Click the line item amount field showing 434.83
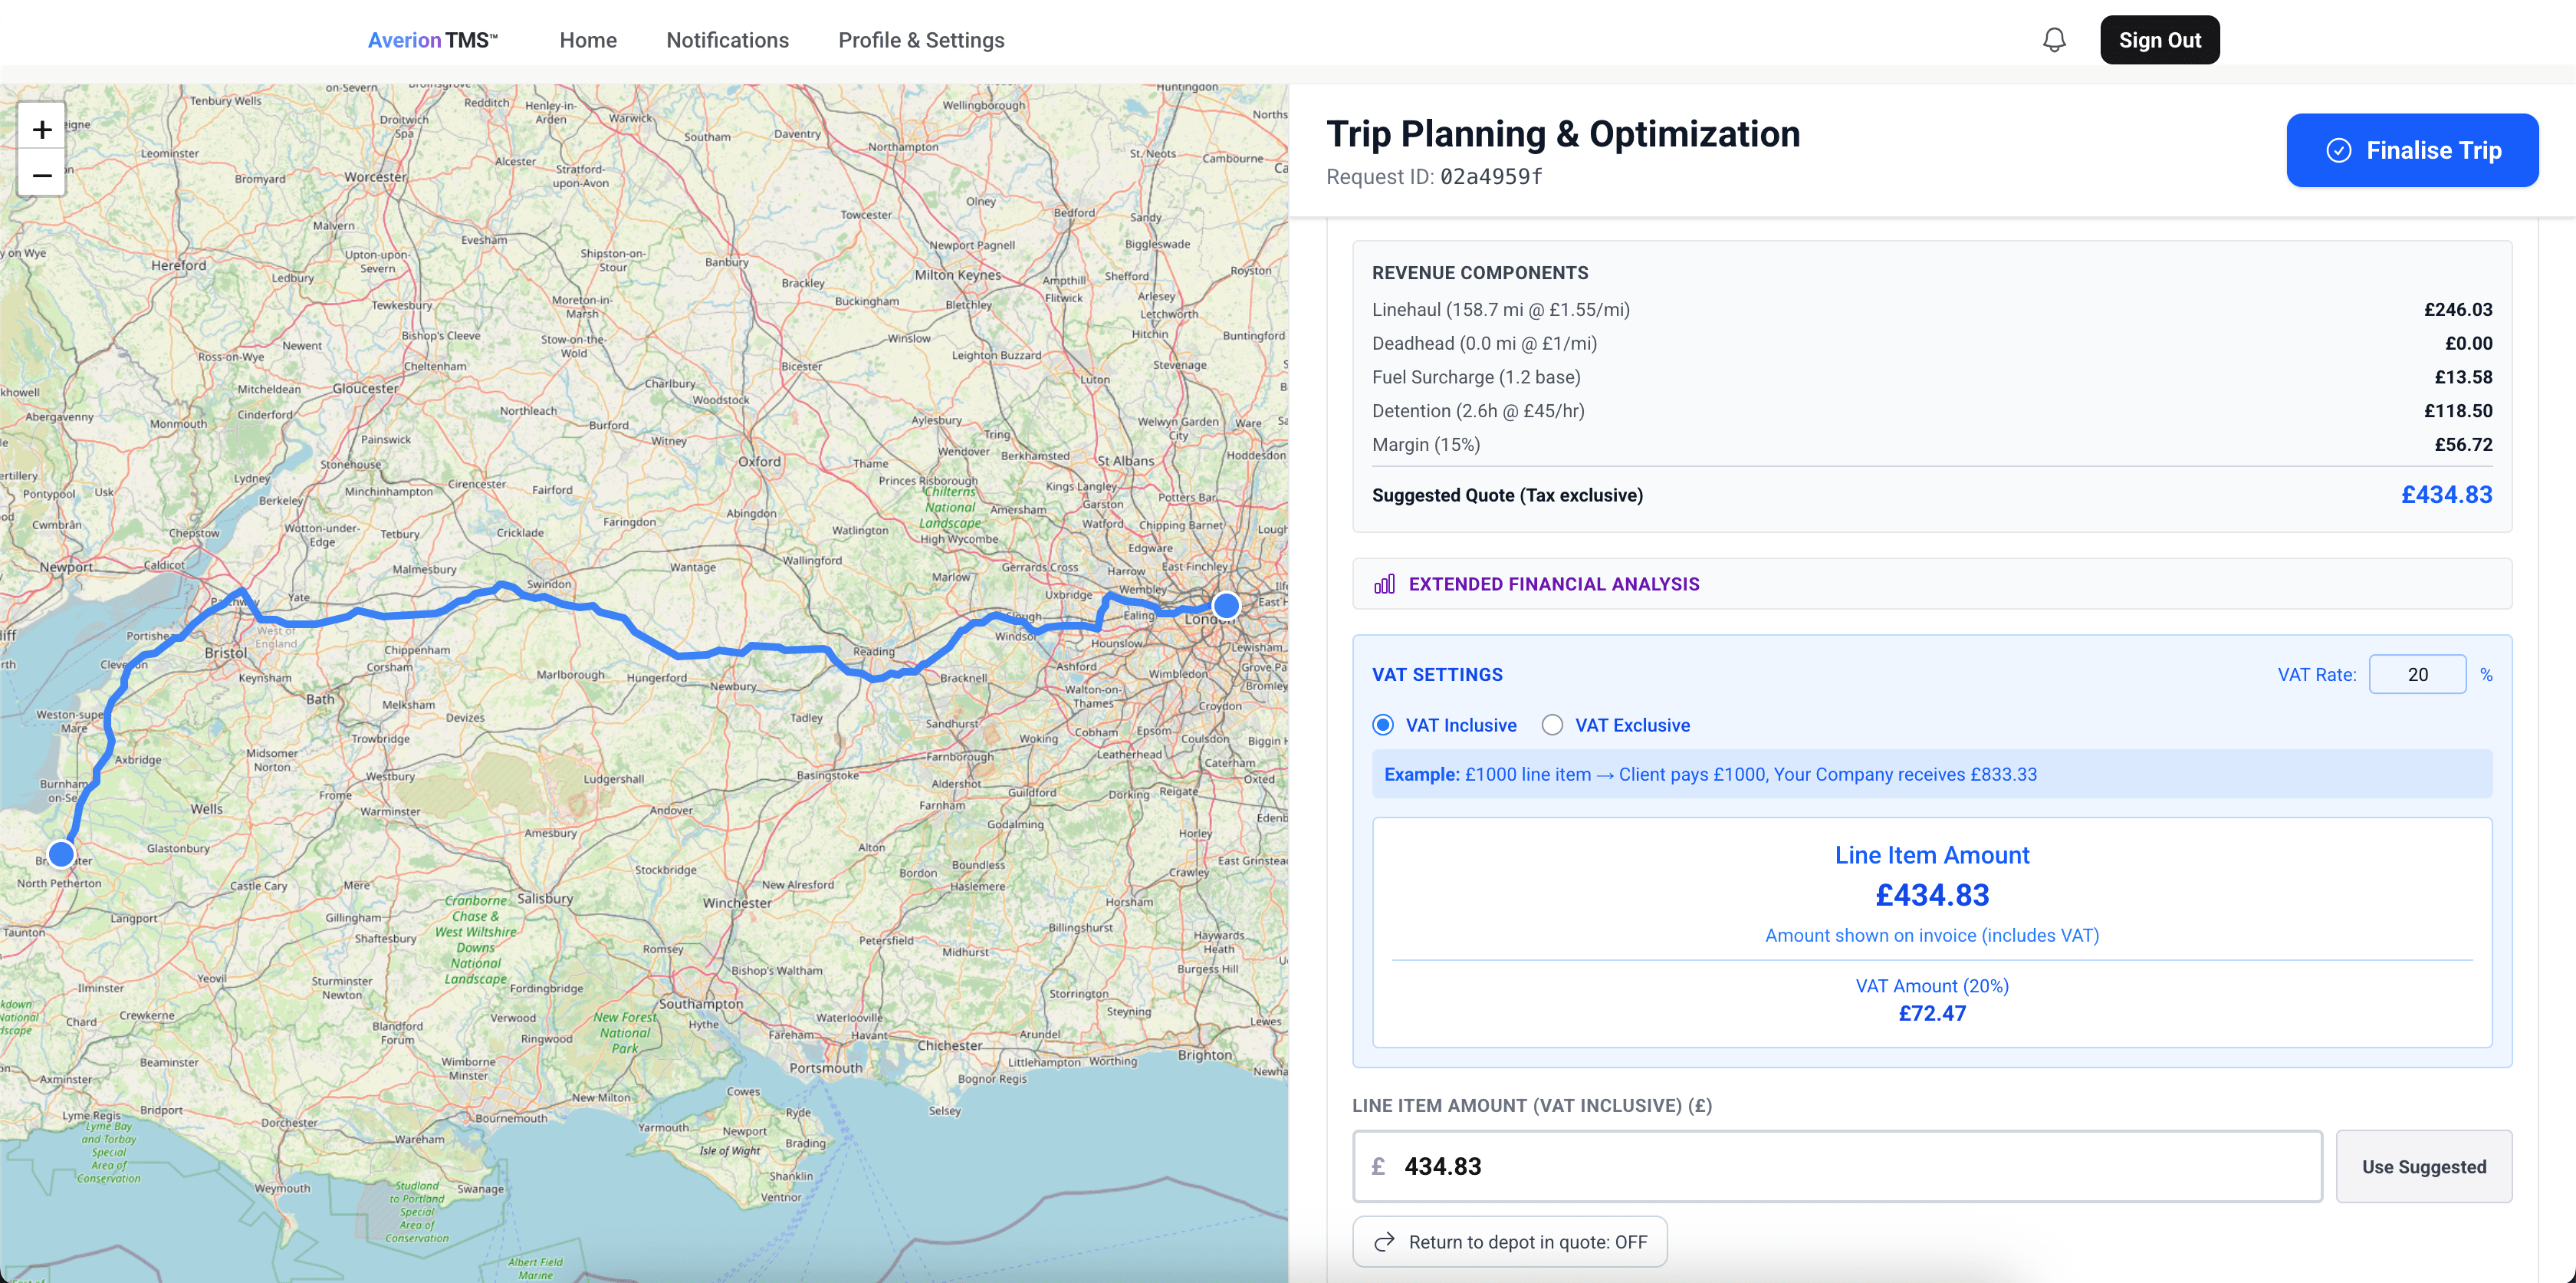Screen dimensions: 2576x1283 [1837, 1166]
